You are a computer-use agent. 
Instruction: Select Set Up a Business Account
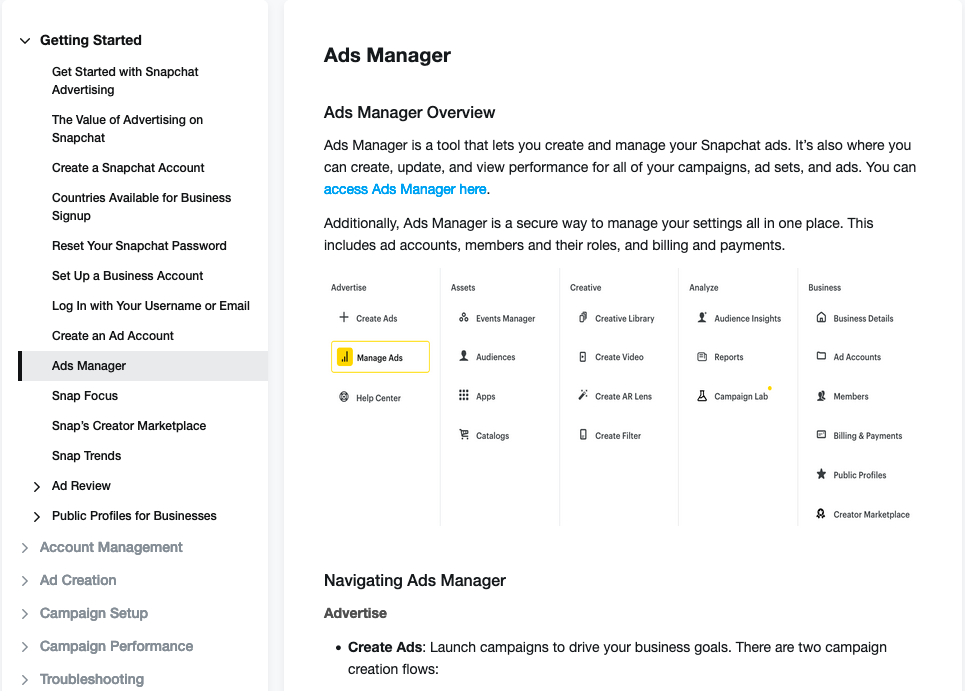pos(127,276)
